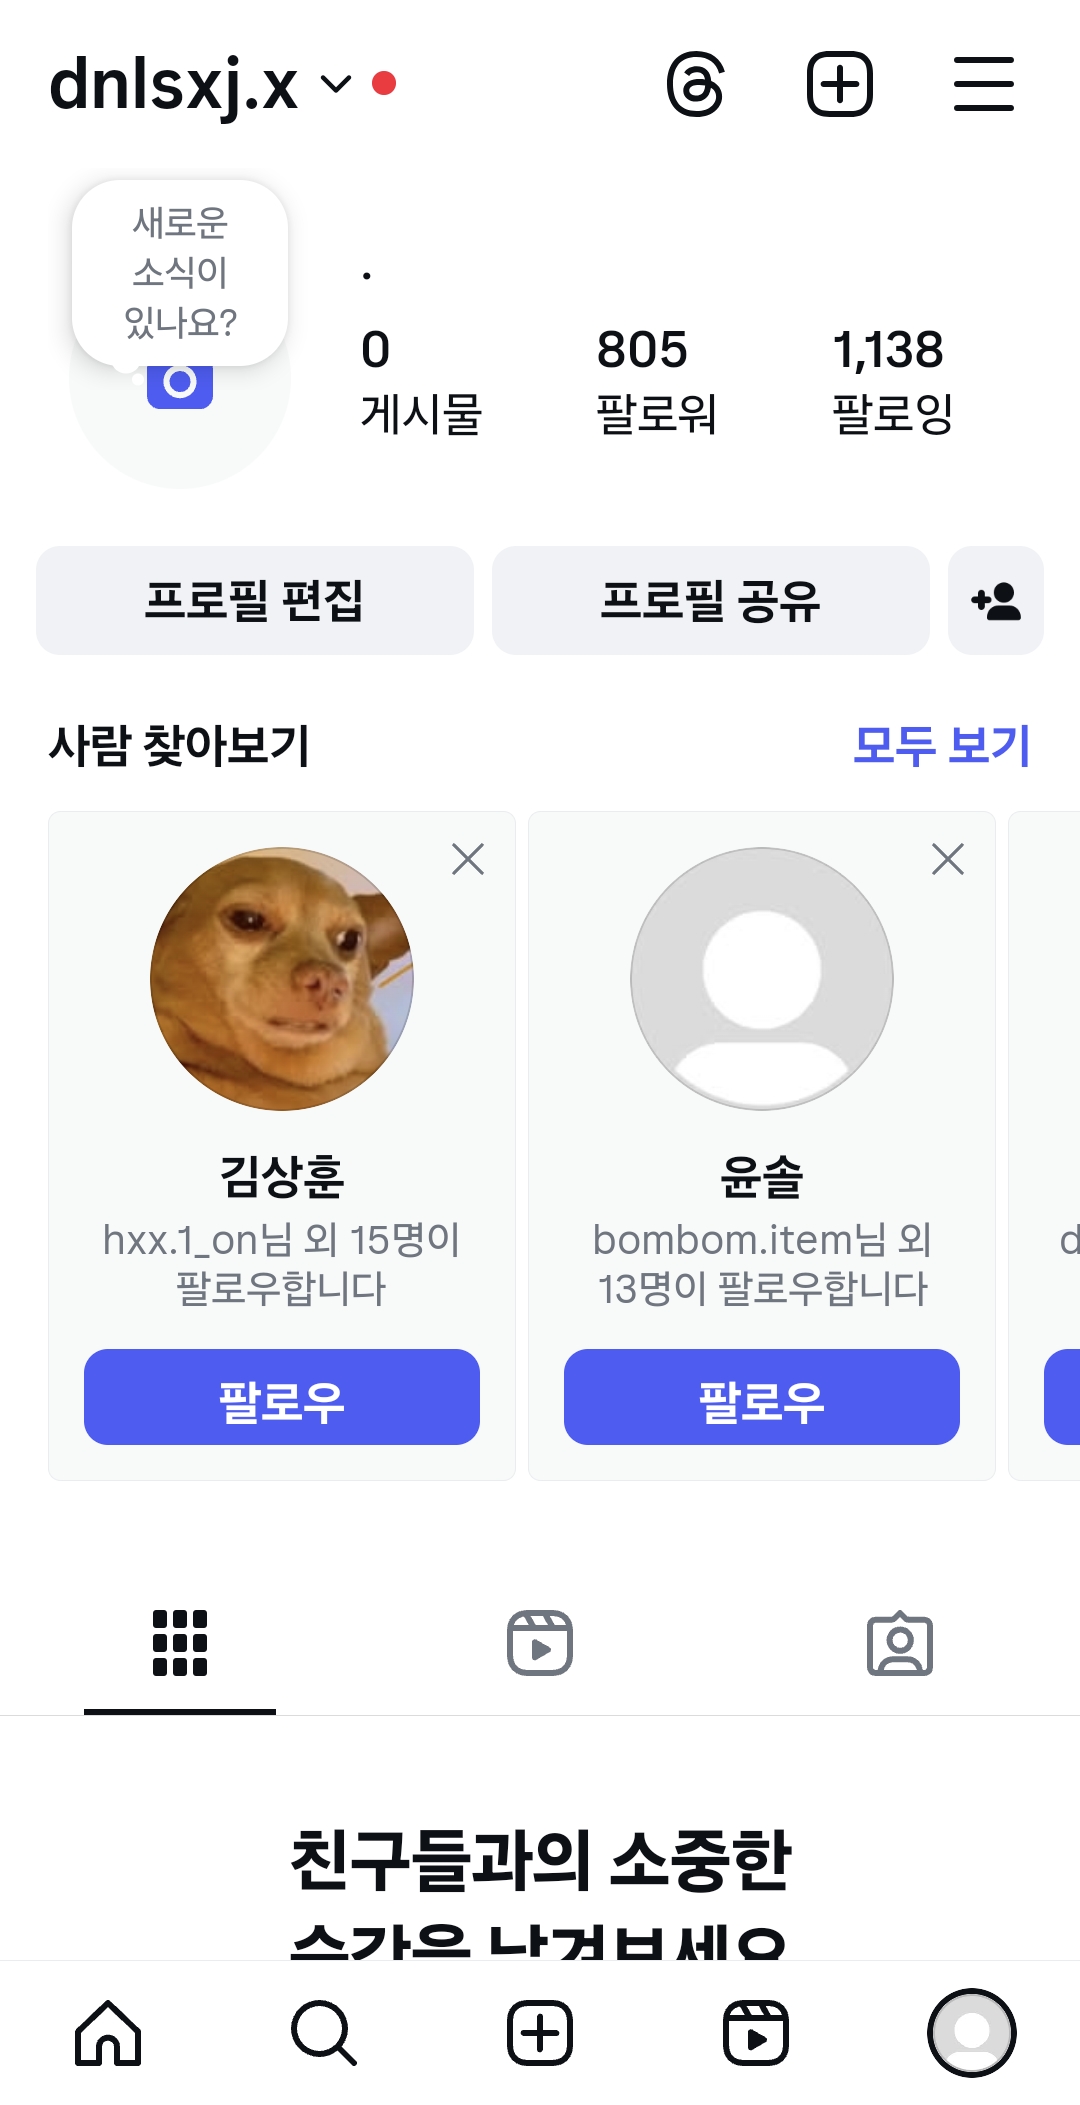This screenshot has width=1080, height=2105.
Task: Switch to the tagged photos tab
Action: (x=900, y=1643)
